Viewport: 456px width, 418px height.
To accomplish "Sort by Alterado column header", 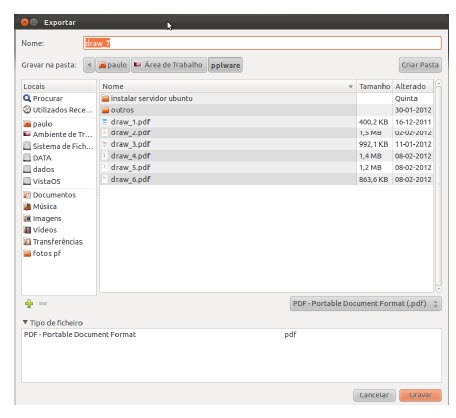I will 413,86.
